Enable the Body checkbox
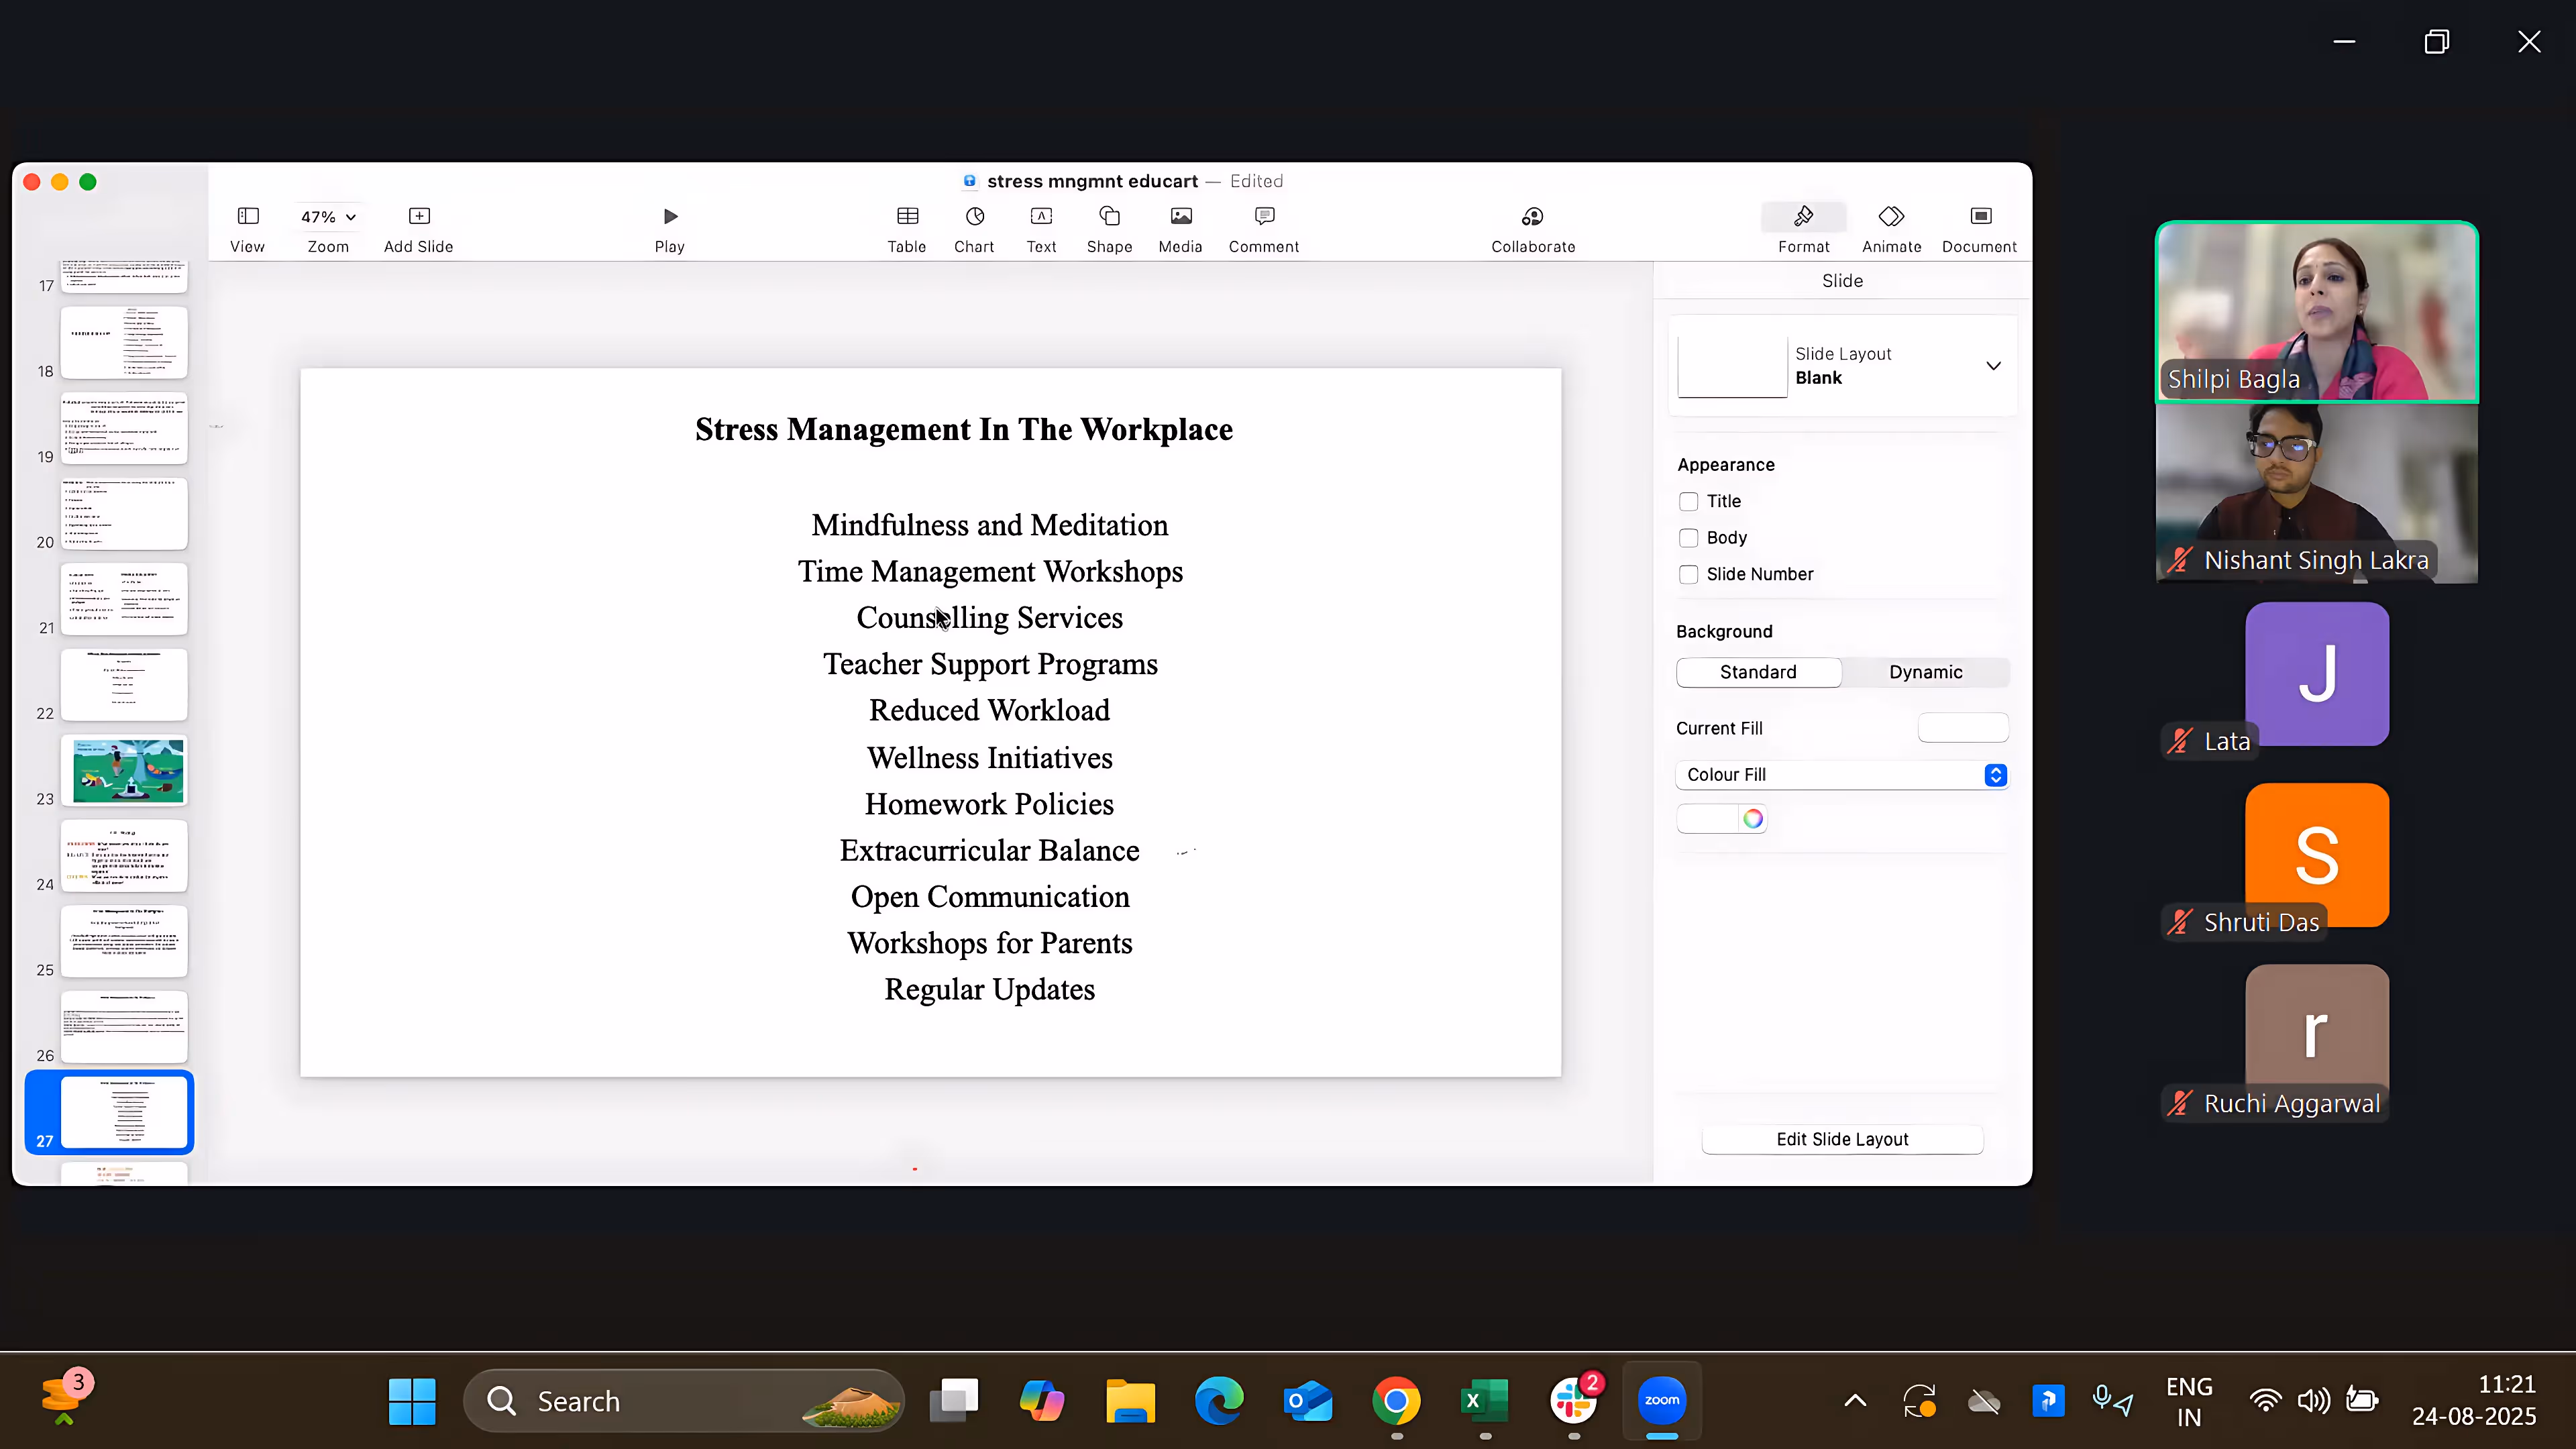This screenshot has width=2576, height=1449. click(x=1689, y=538)
